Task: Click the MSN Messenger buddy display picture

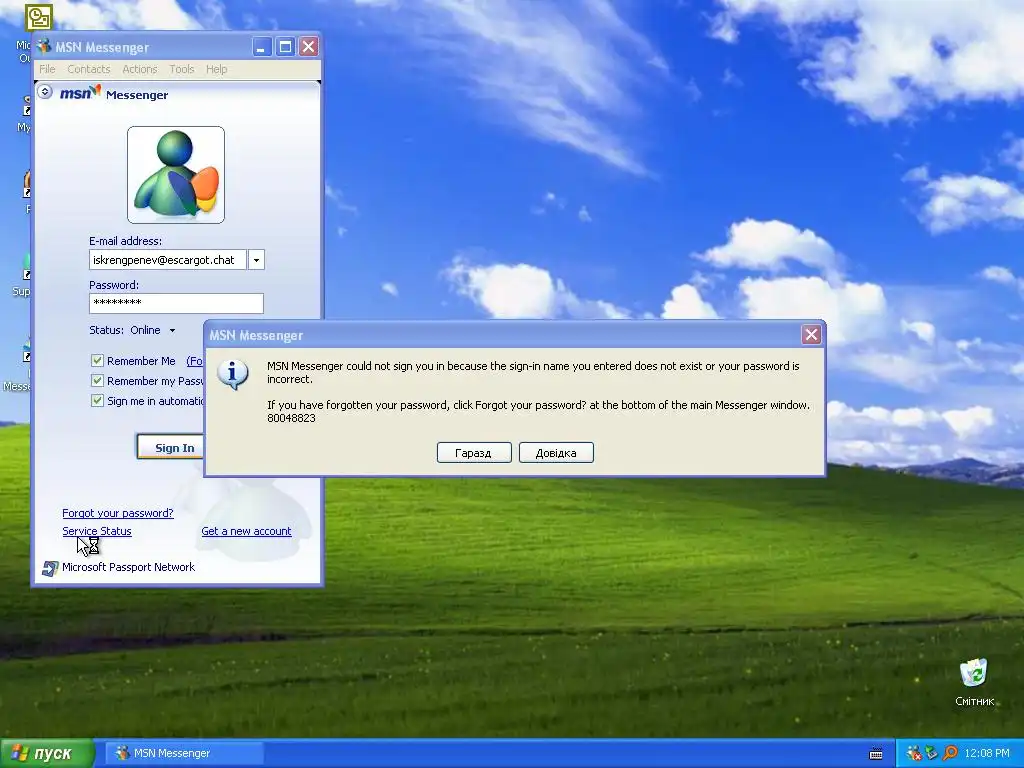Action: (x=176, y=175)
